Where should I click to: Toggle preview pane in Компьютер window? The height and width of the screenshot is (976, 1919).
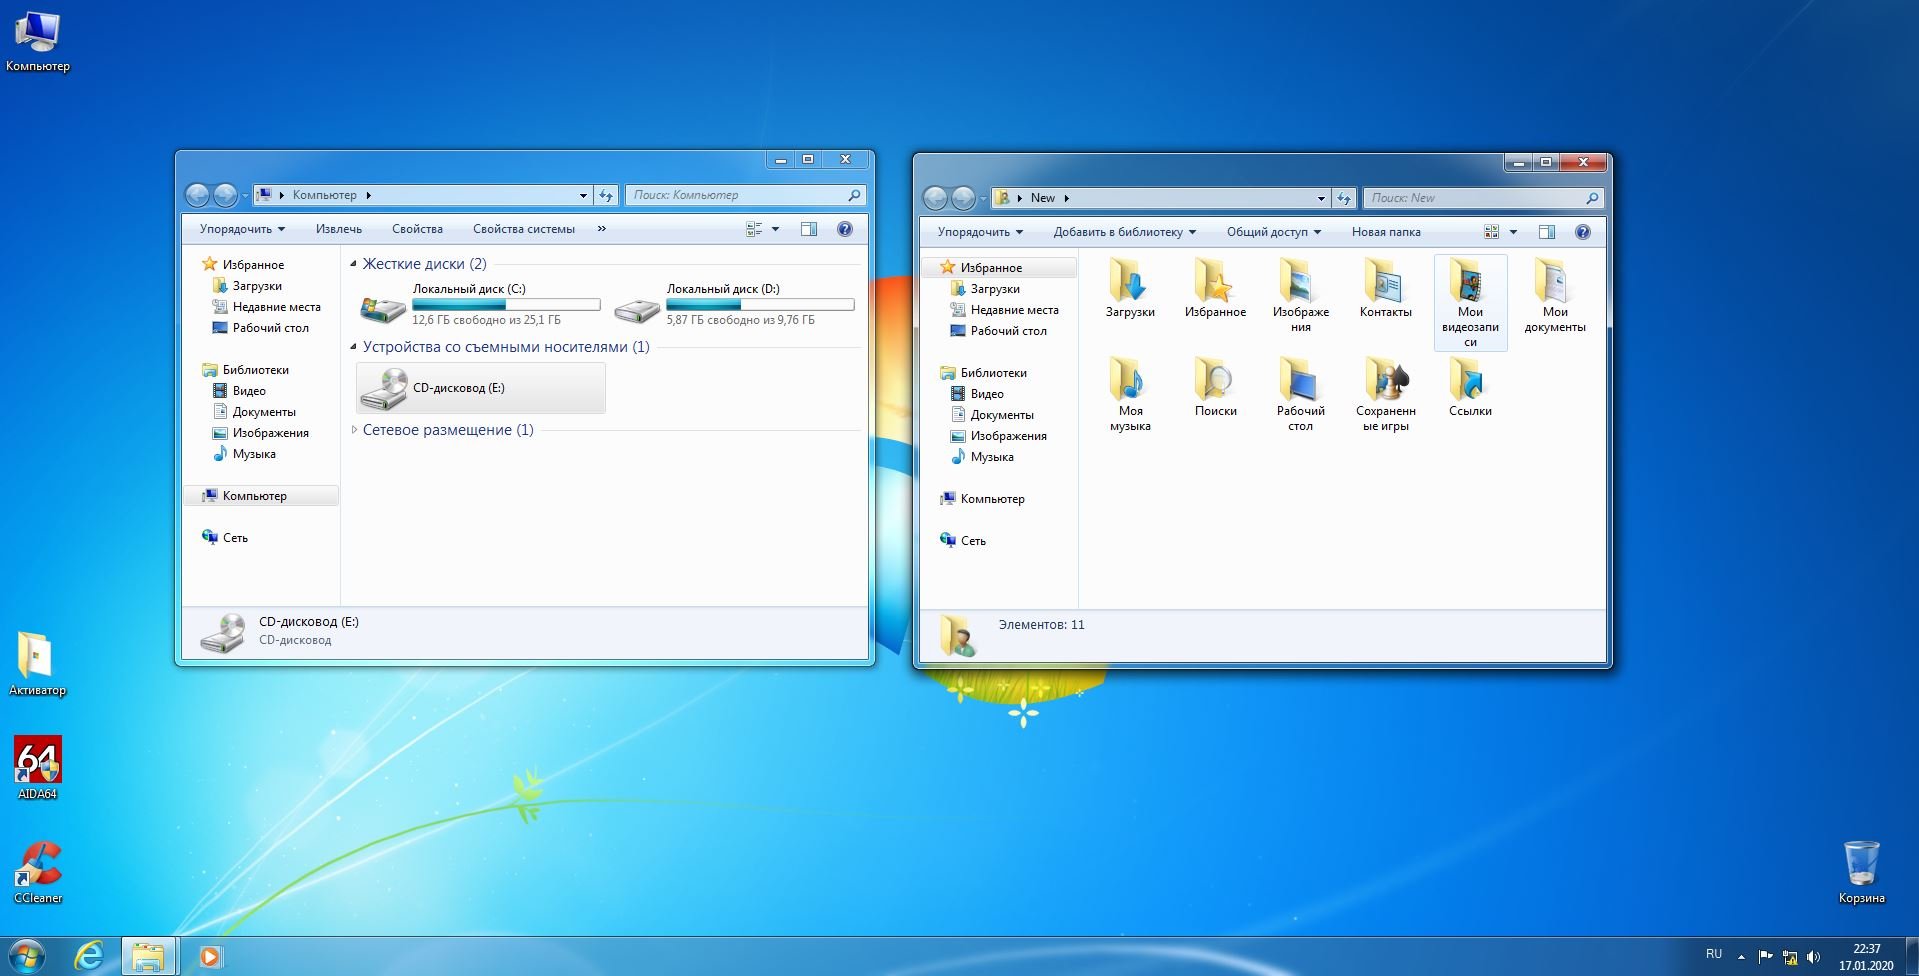pos(809,229)
